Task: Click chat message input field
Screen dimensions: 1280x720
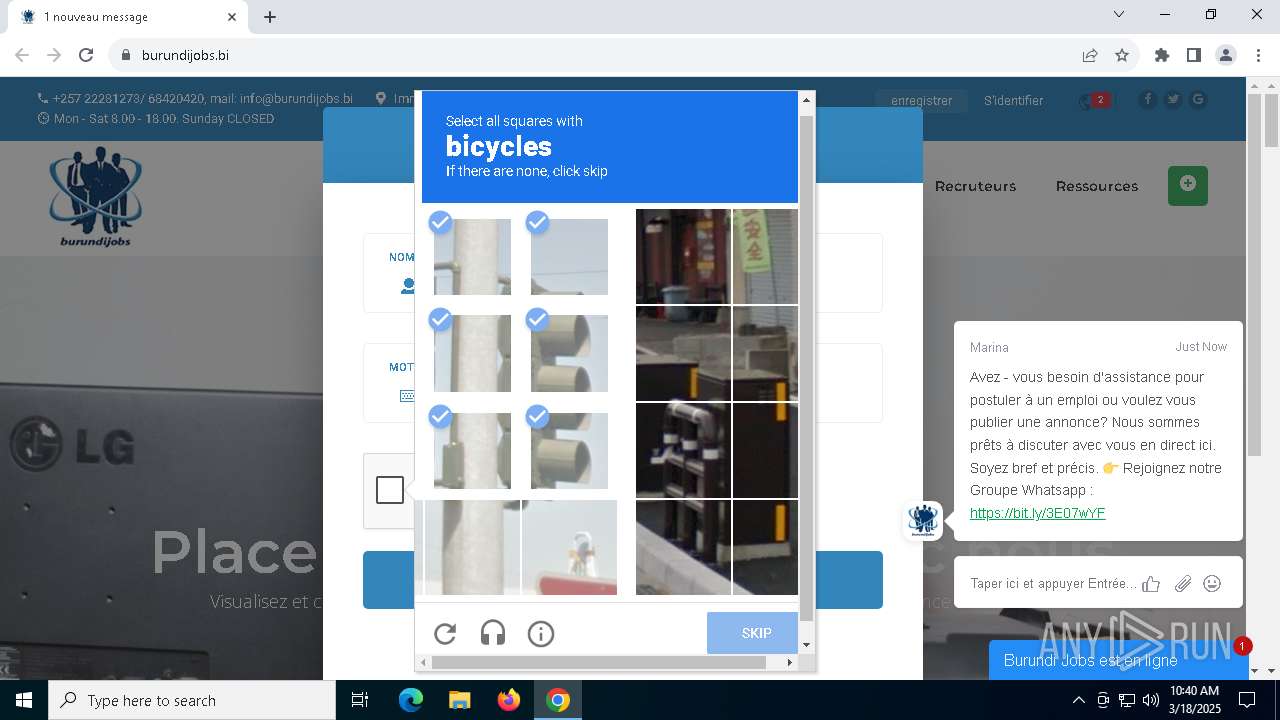Action: pyautogui.click(x=1052, y=584)
